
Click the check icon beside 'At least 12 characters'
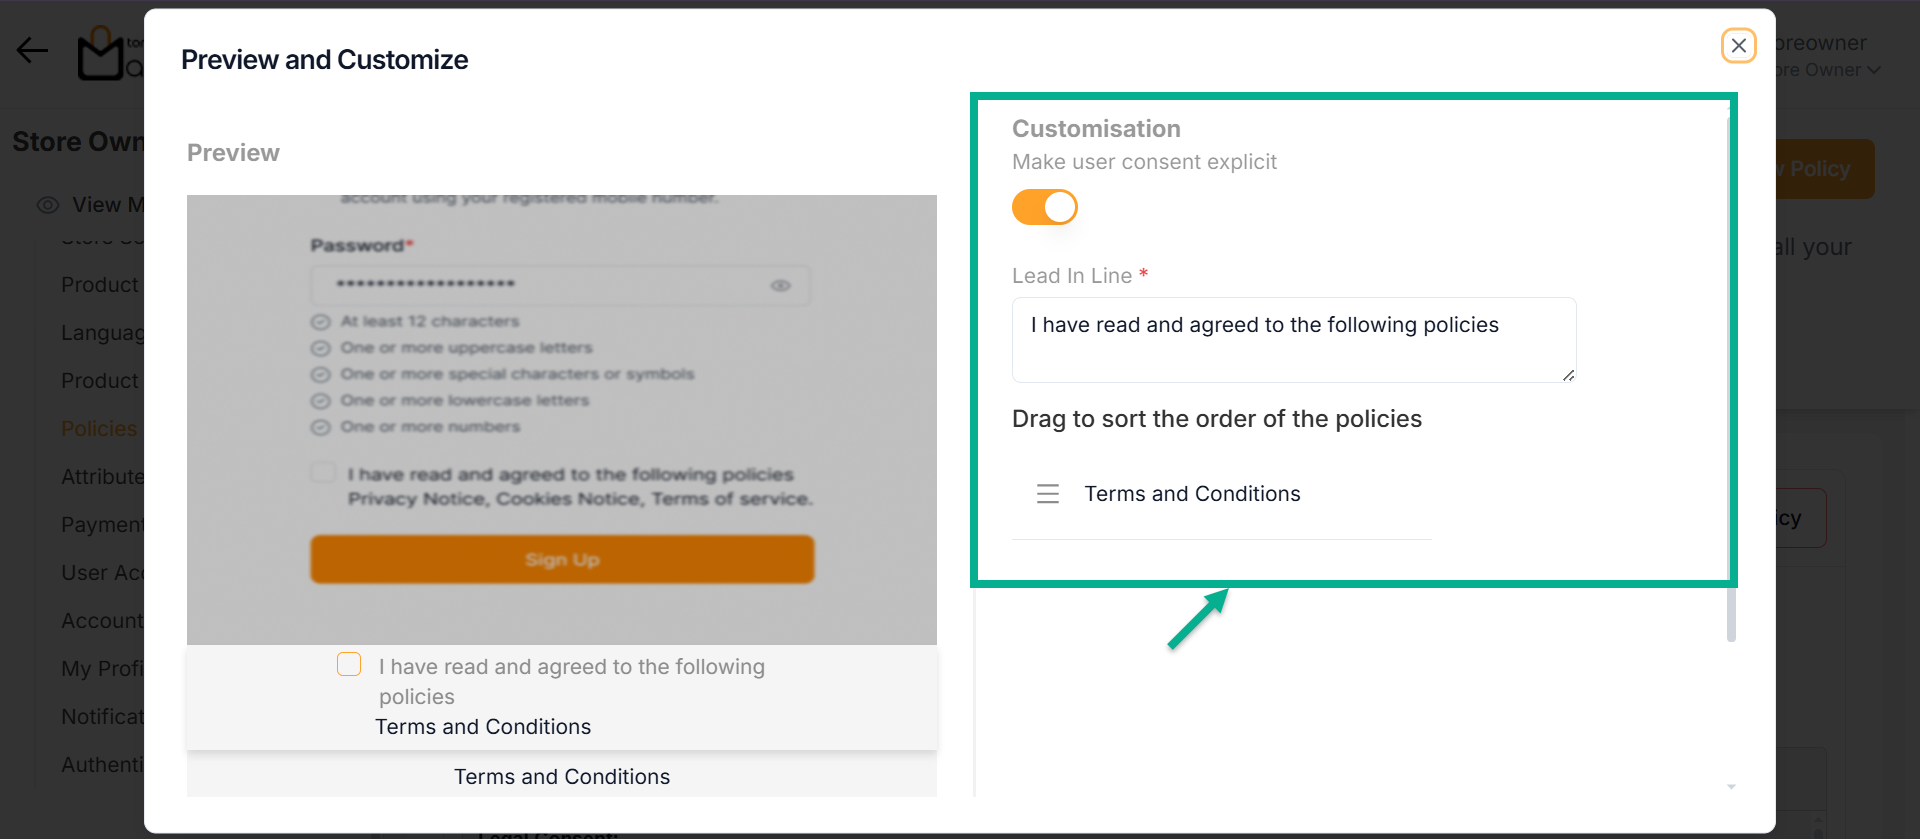click(x=320, y=322)
